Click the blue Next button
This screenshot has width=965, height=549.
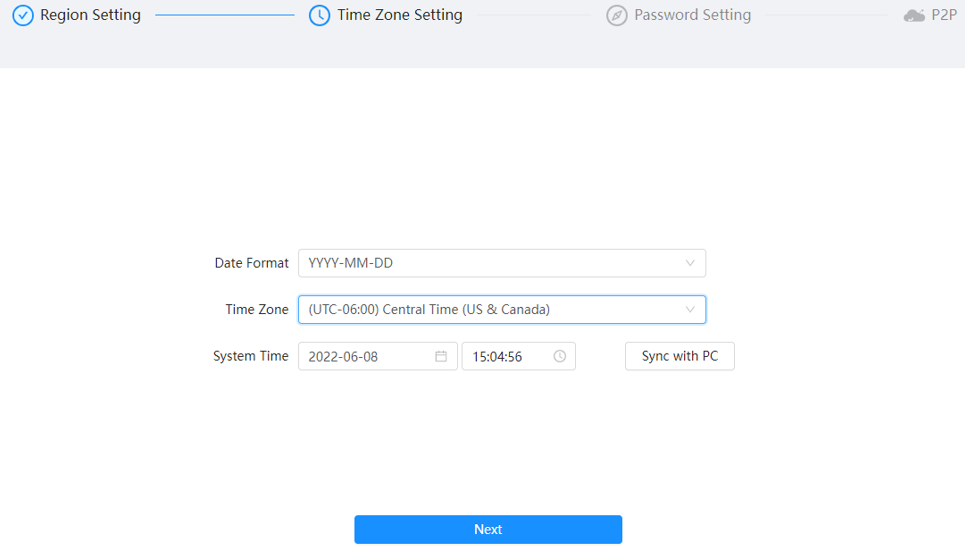pyautogui.click(x=488, y=529)
